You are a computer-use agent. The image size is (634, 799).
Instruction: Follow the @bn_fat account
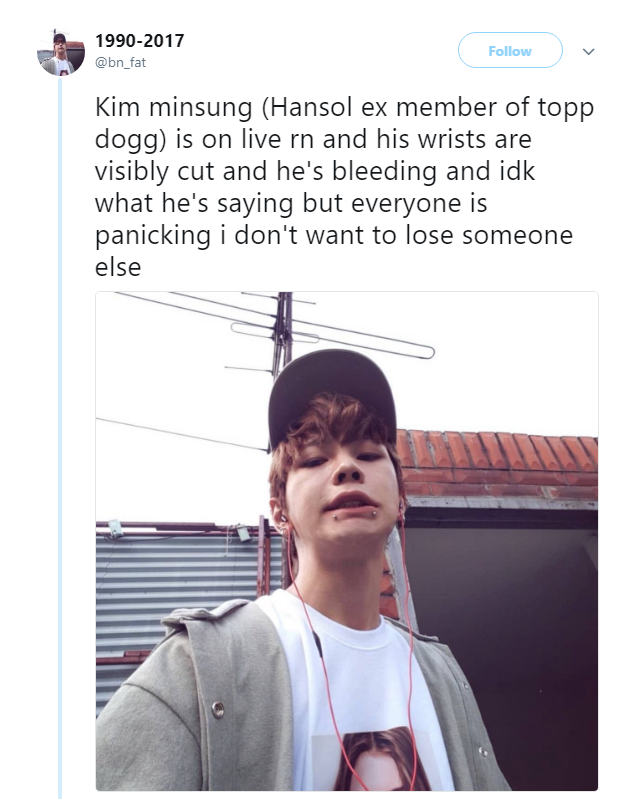click(x=510, y=50)
